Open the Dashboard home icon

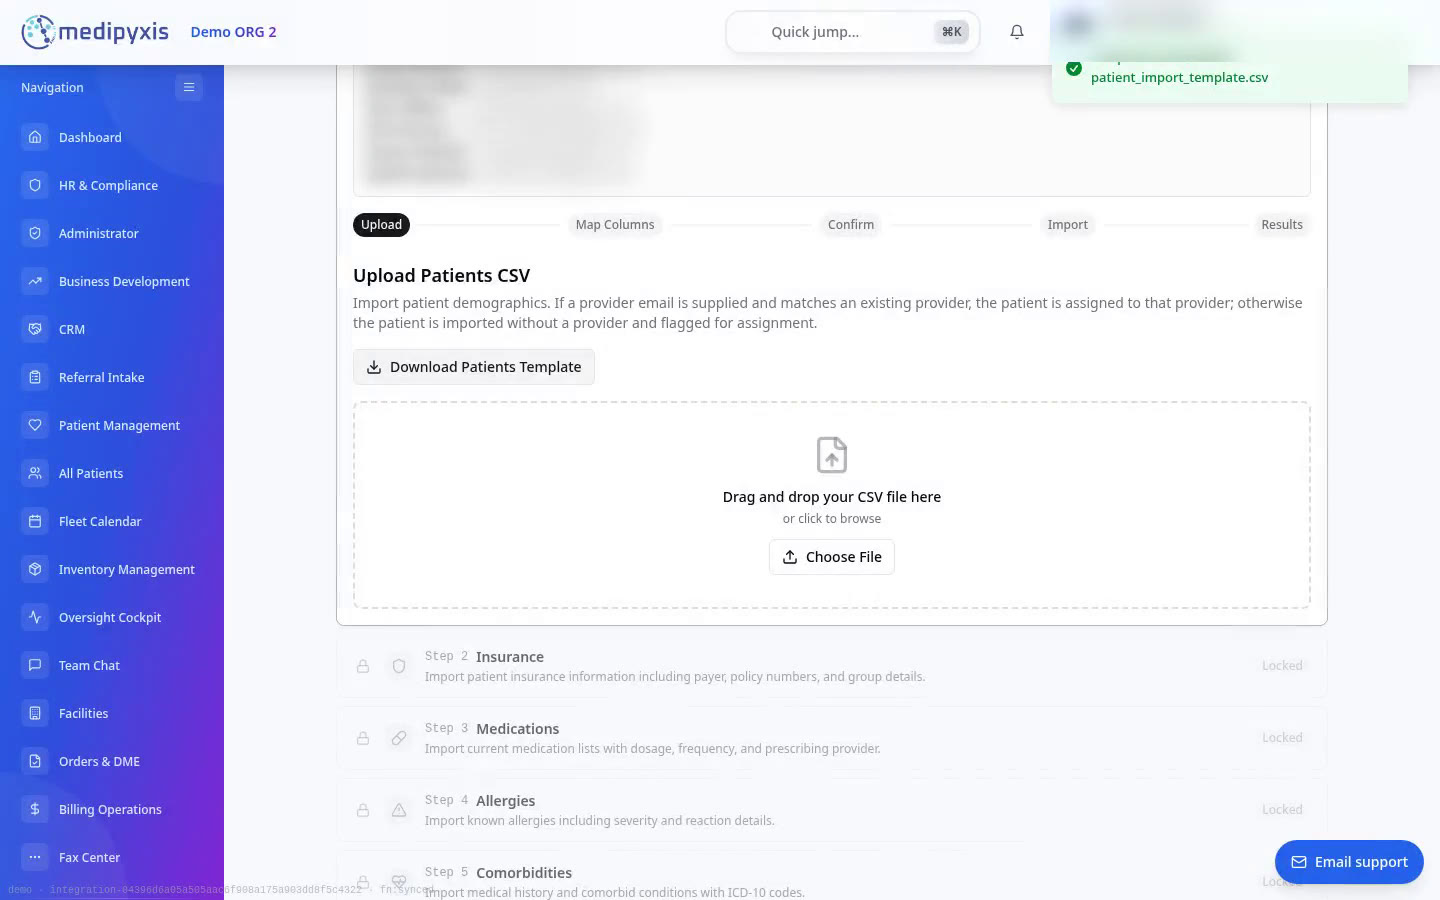pos(35,137)
